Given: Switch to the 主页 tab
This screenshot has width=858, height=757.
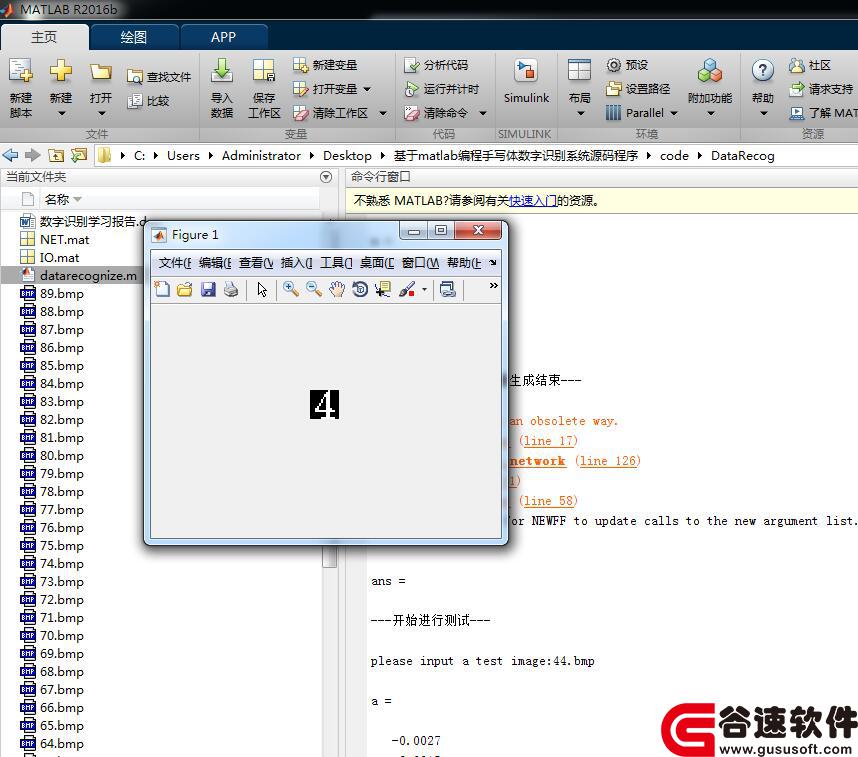Looking at the screenshot, I should click(44, 37).
